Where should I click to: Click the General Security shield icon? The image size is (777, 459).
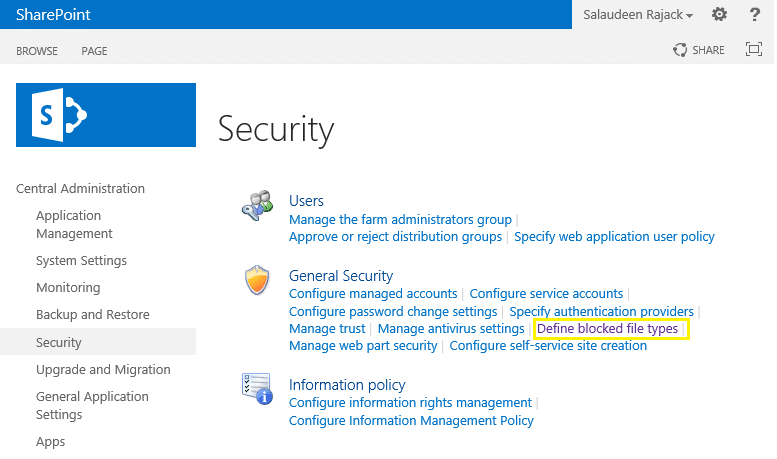pyautogui.click(x=256, y=282)
